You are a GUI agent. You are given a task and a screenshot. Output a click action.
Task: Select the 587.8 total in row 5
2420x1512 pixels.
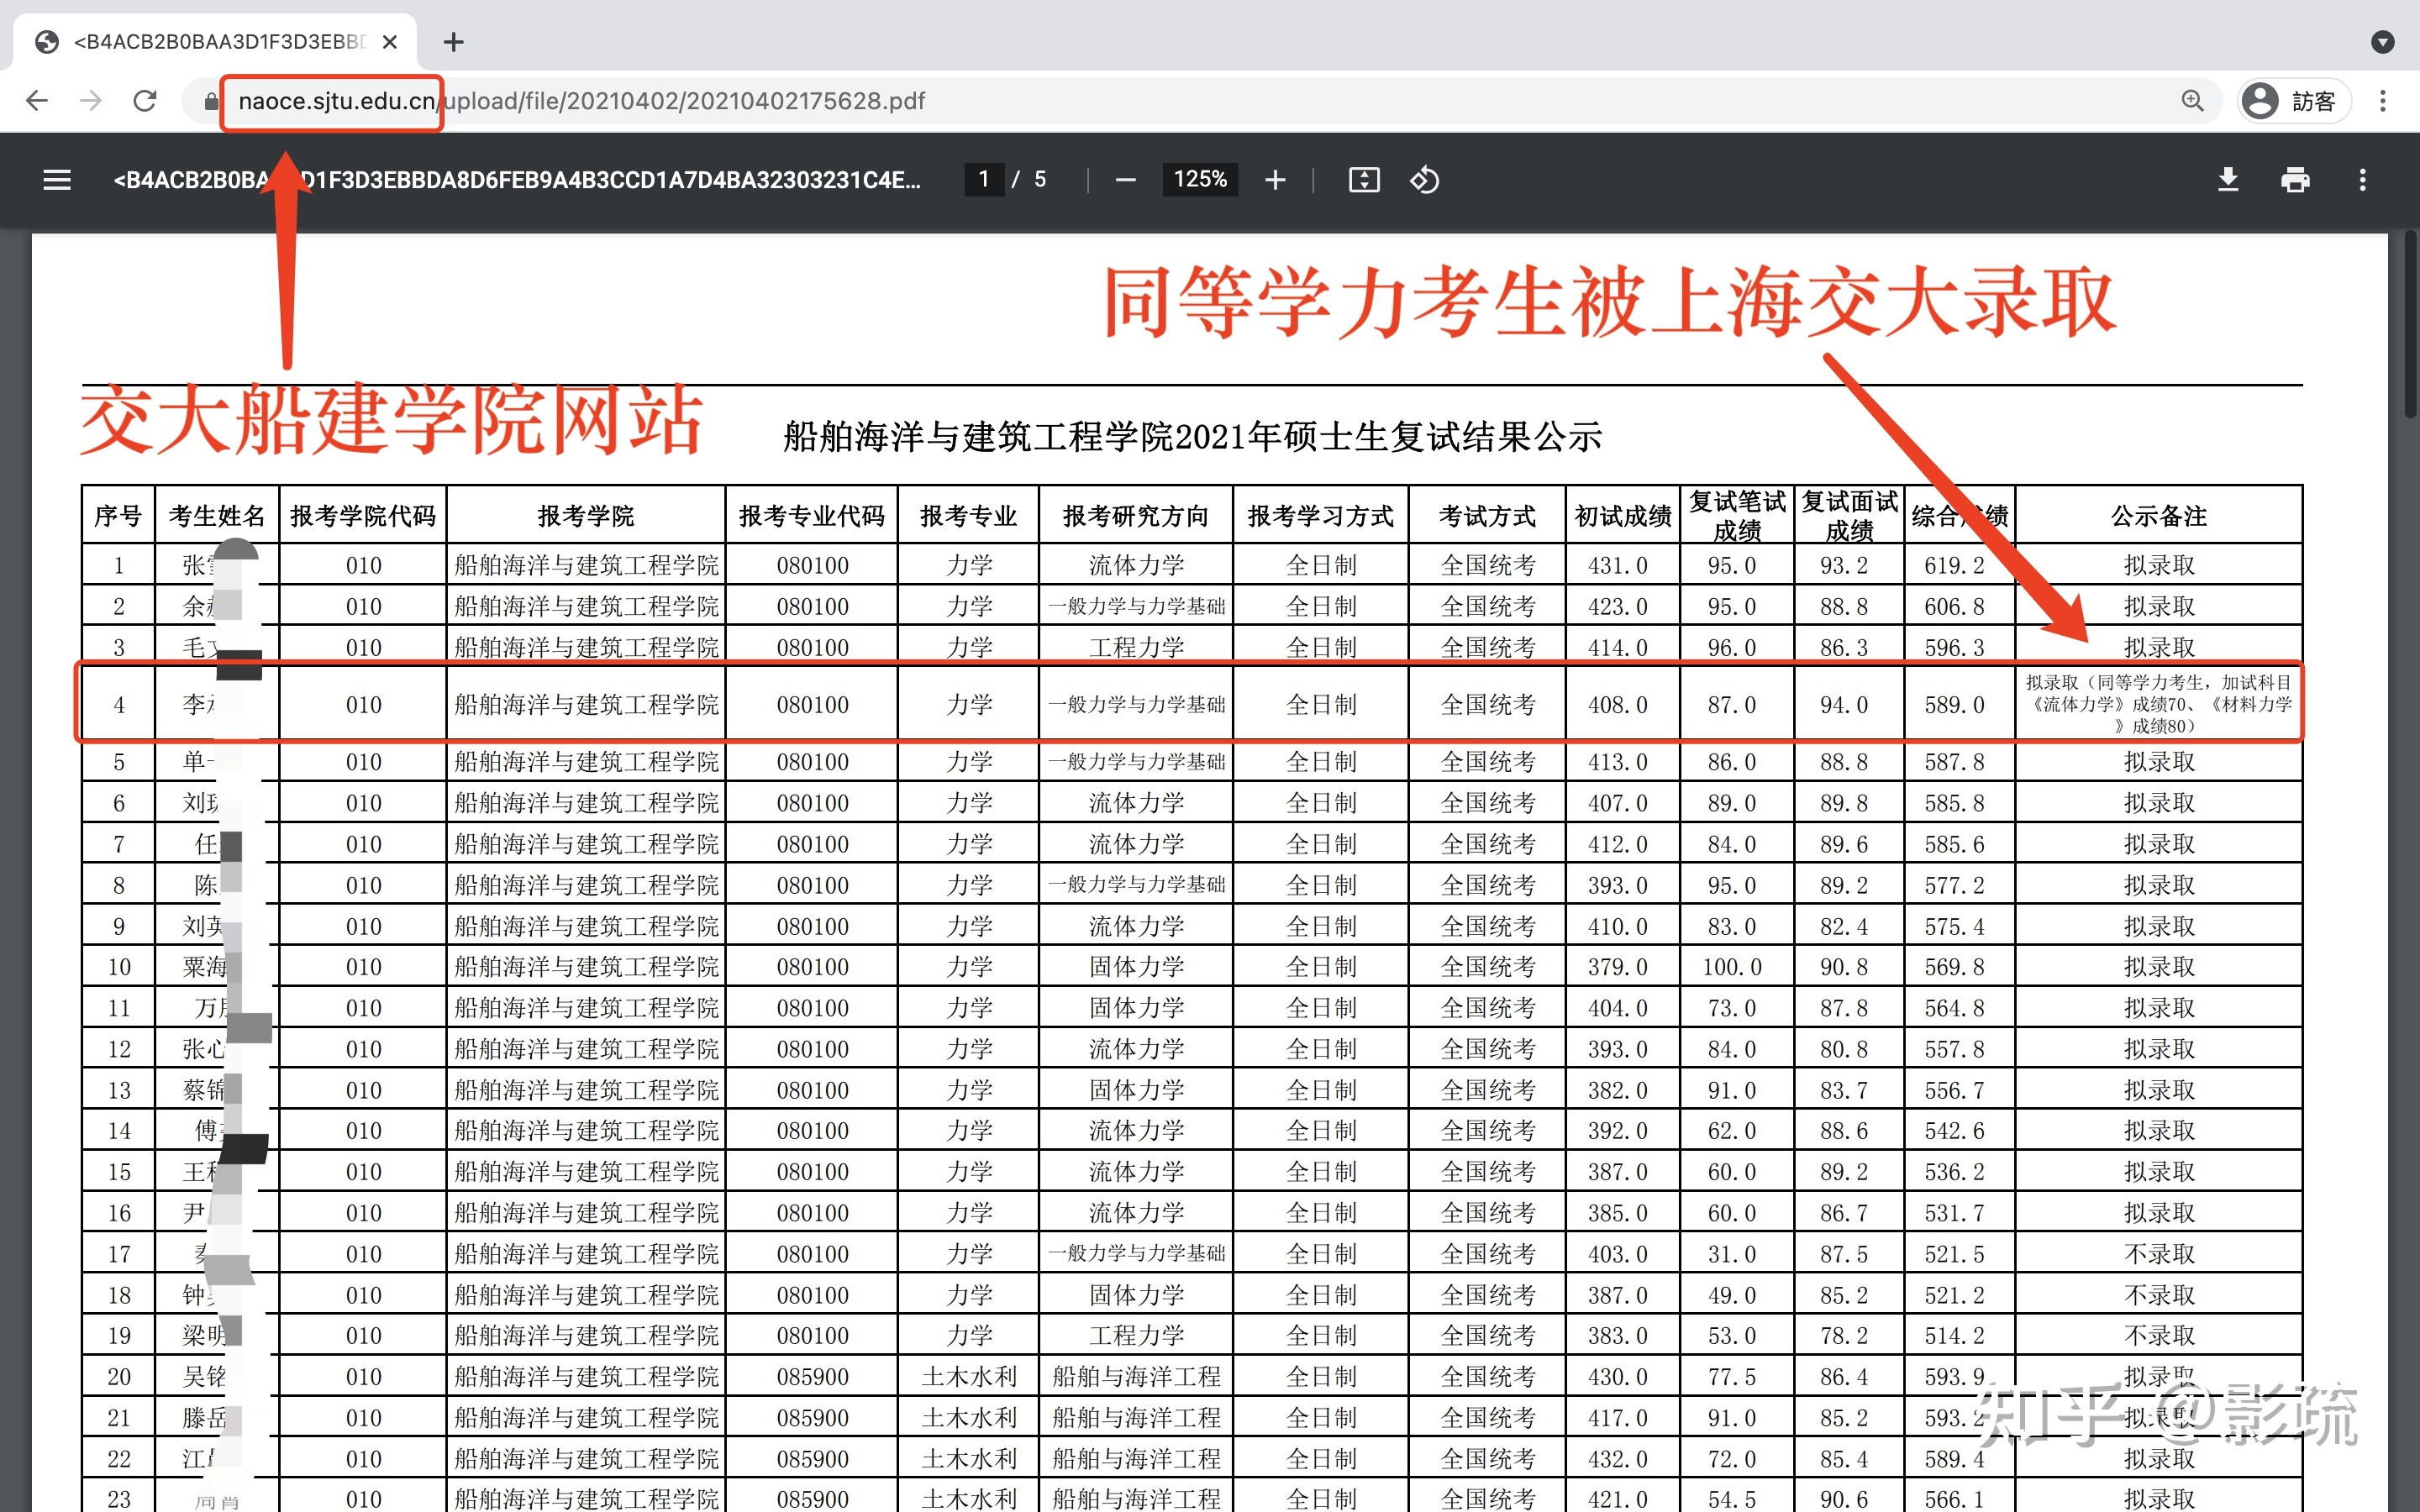(1955, 762)
